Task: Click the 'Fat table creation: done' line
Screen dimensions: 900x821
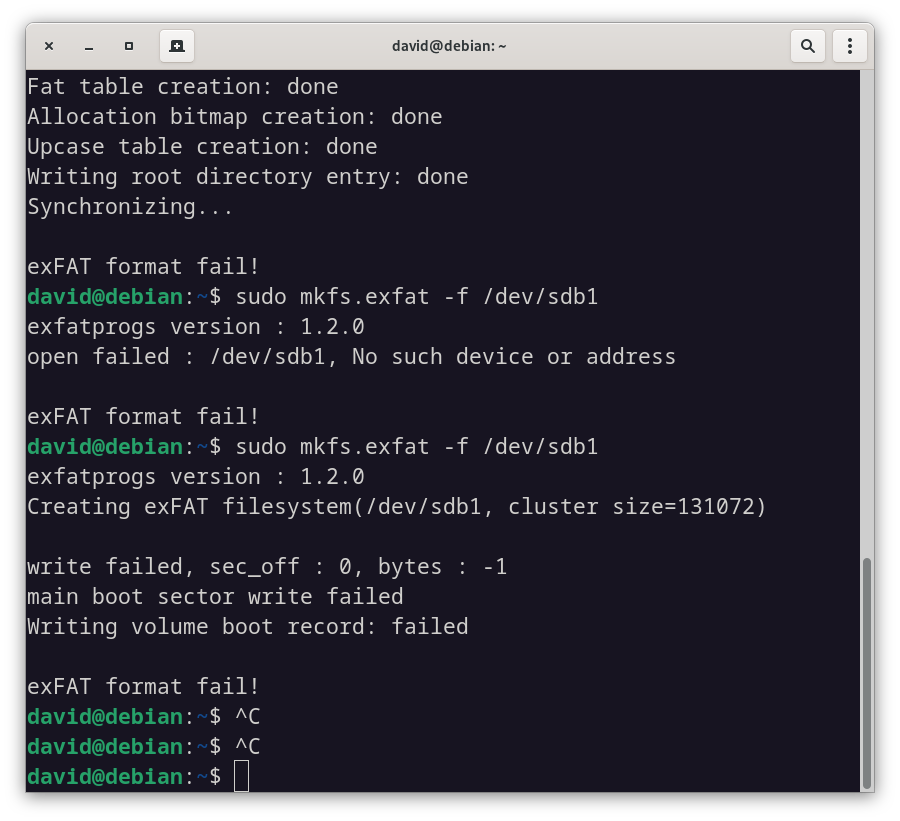Action: point(183,87)
